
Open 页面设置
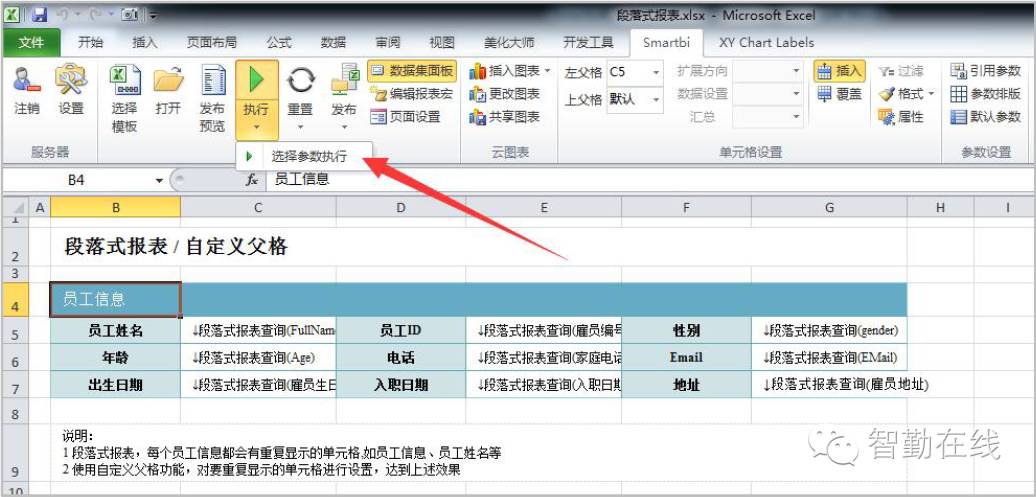coord(405,117)
